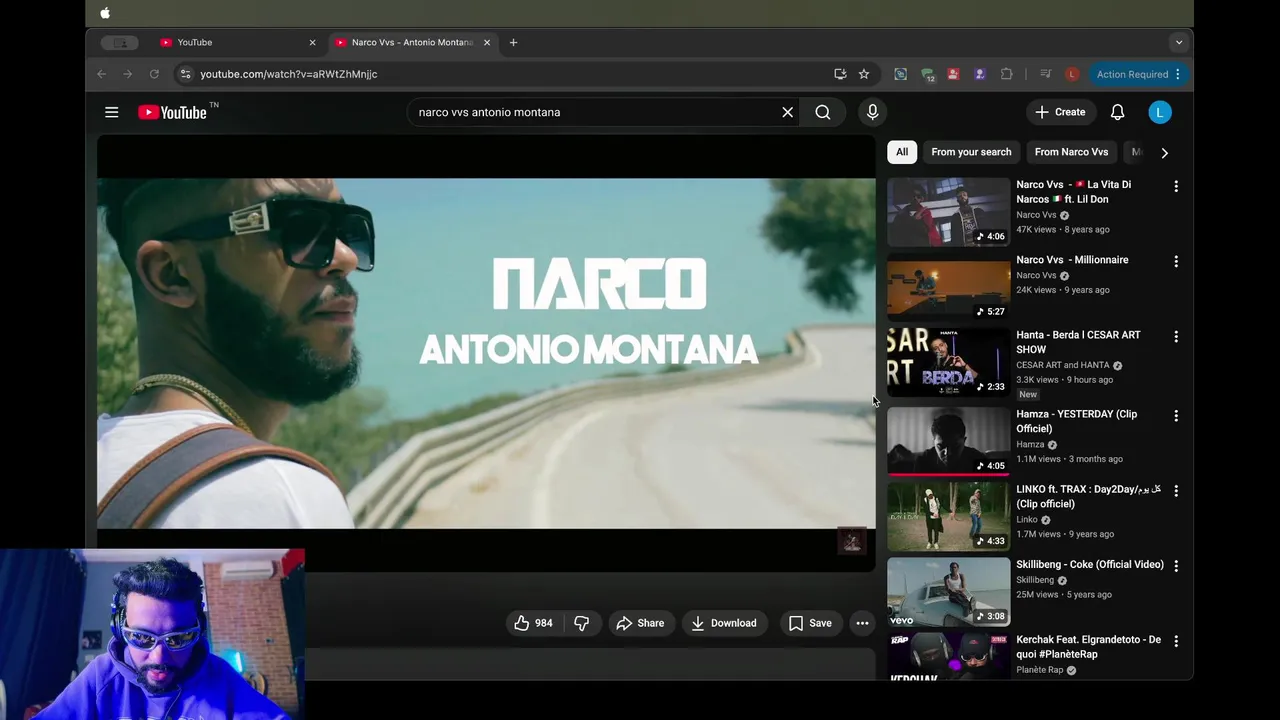1280x720 pixels.
Task: Open the notifications bell
Action: coord(1117,112)
